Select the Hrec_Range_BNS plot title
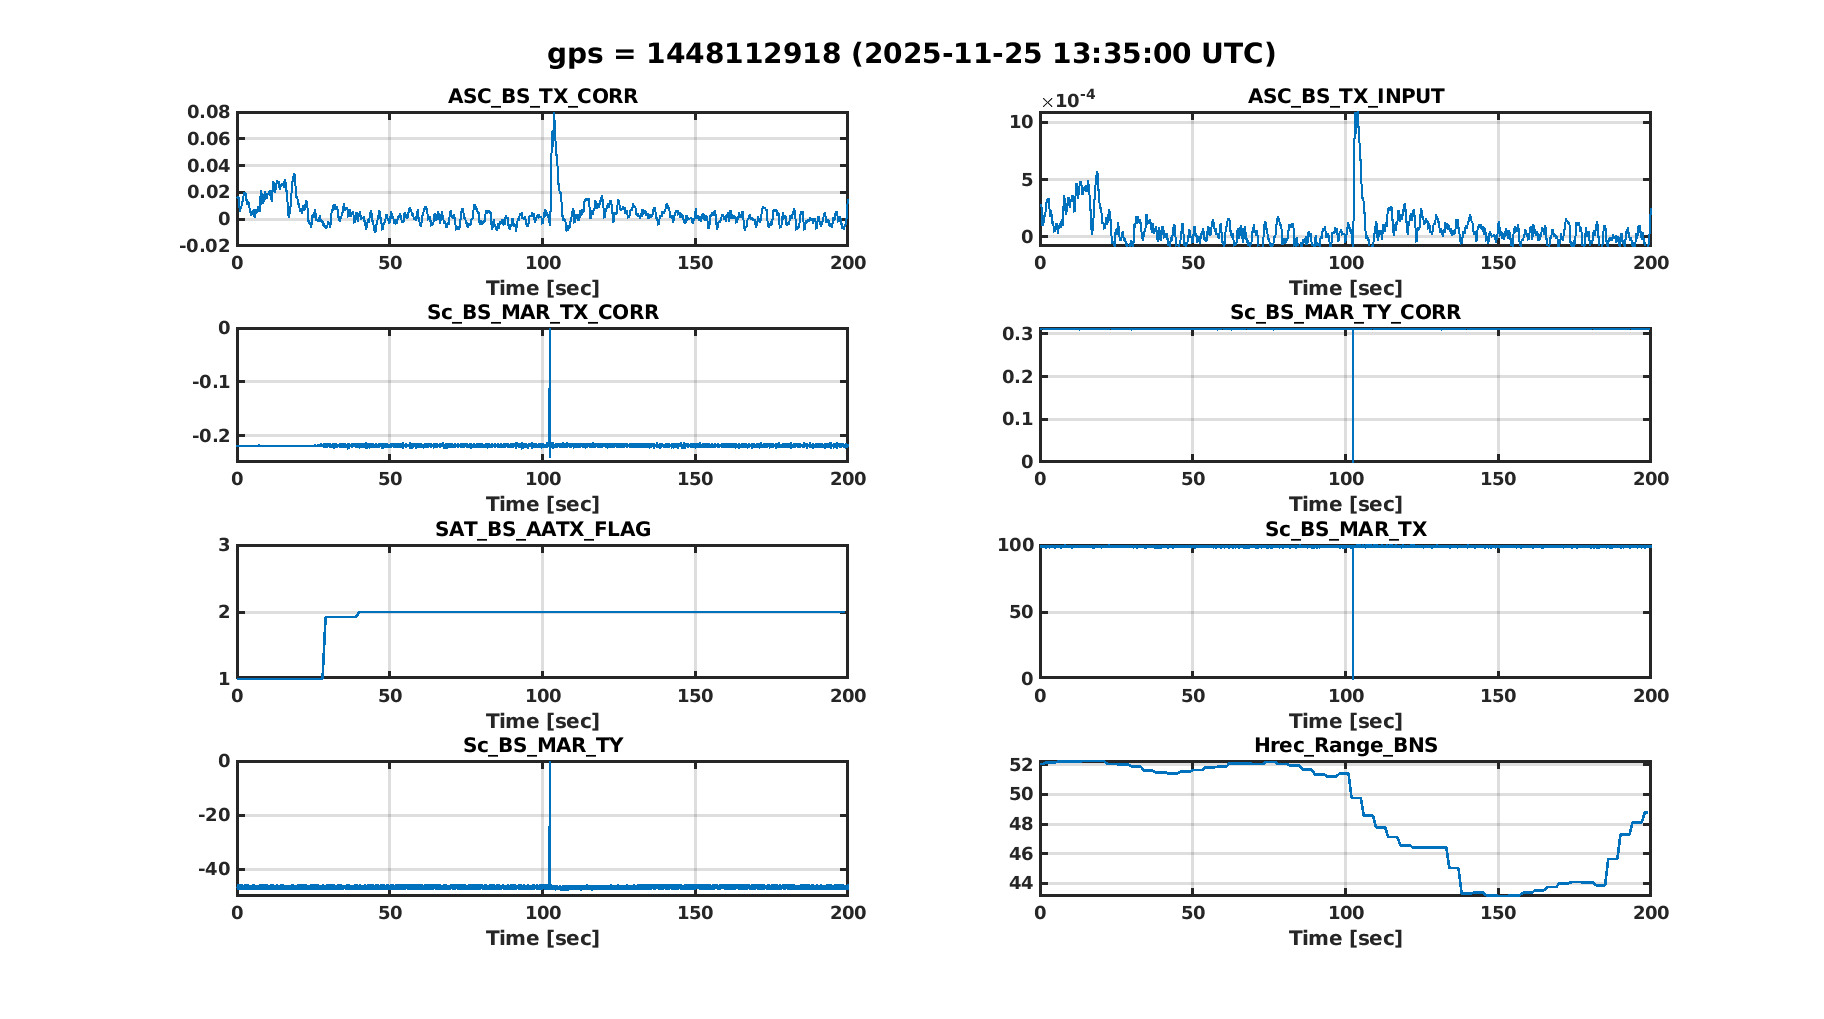The width and height of the screenshot is (1824, 1019). (x=1345, y=745)
